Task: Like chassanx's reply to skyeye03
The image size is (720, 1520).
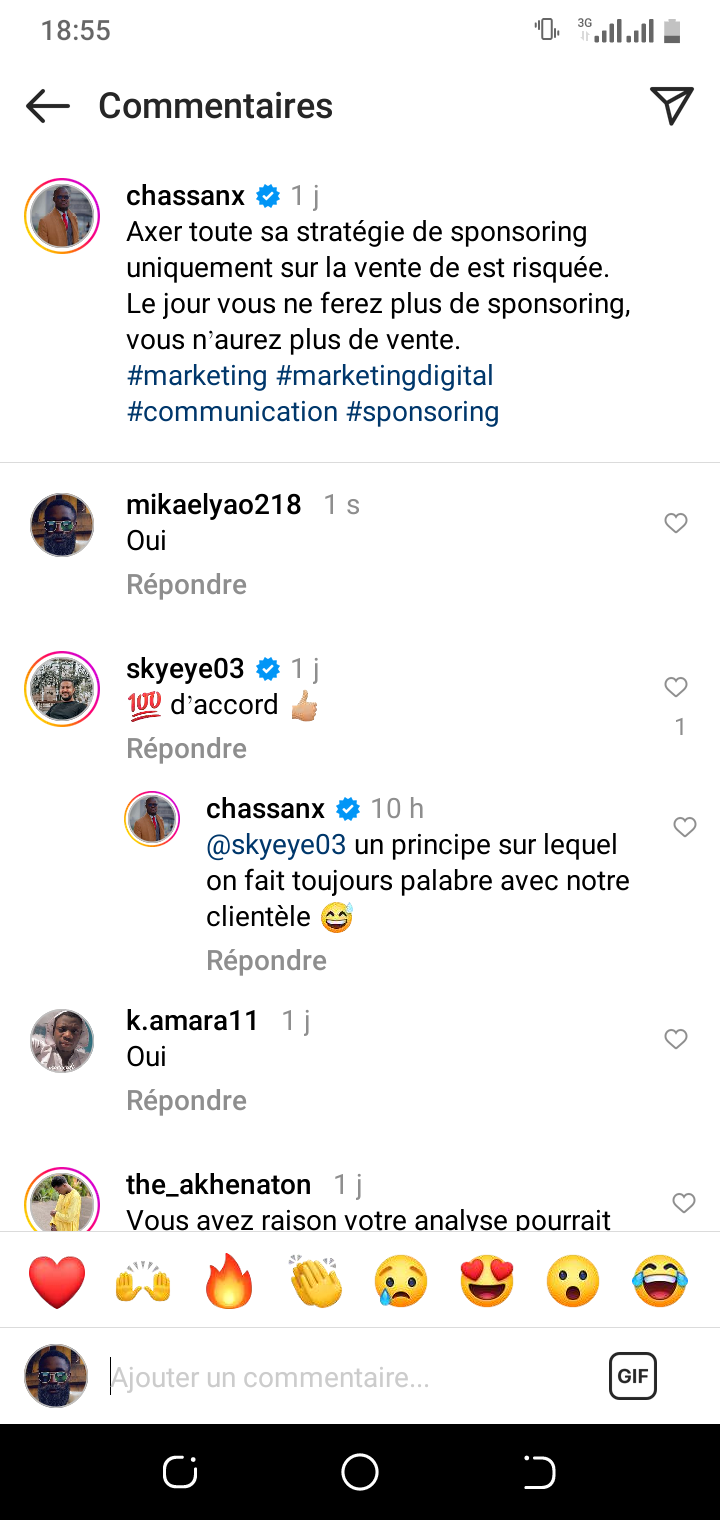Action: coord(684,827)
